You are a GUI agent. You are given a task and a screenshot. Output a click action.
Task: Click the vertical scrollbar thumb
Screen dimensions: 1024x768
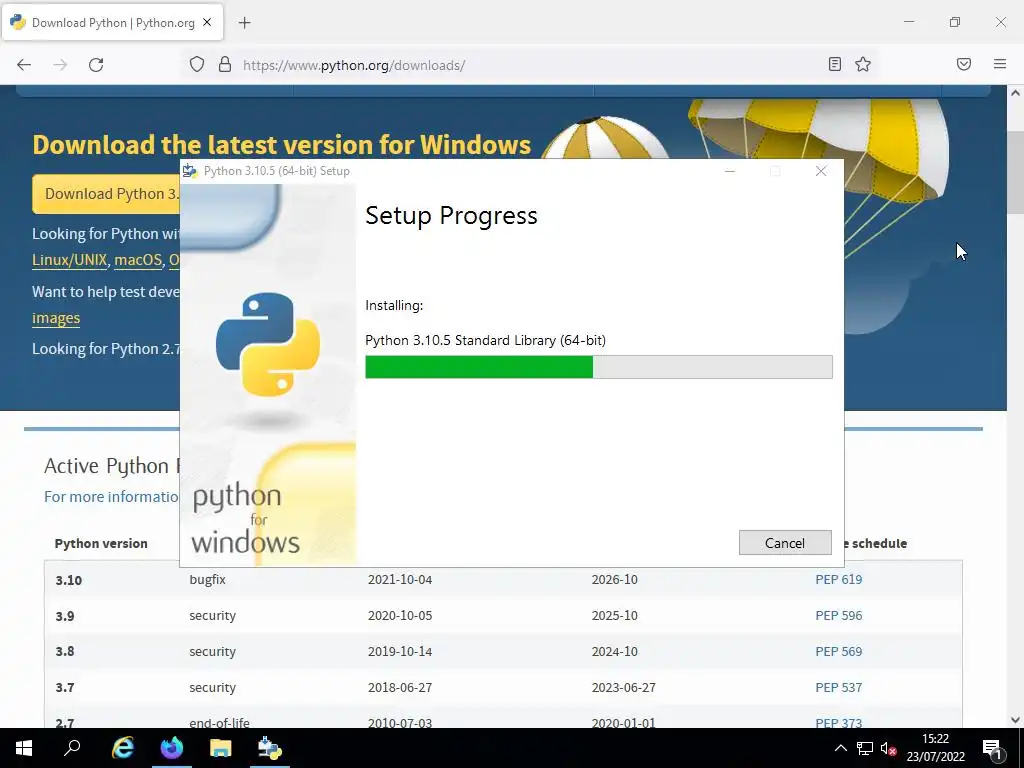click(1015, 172)
